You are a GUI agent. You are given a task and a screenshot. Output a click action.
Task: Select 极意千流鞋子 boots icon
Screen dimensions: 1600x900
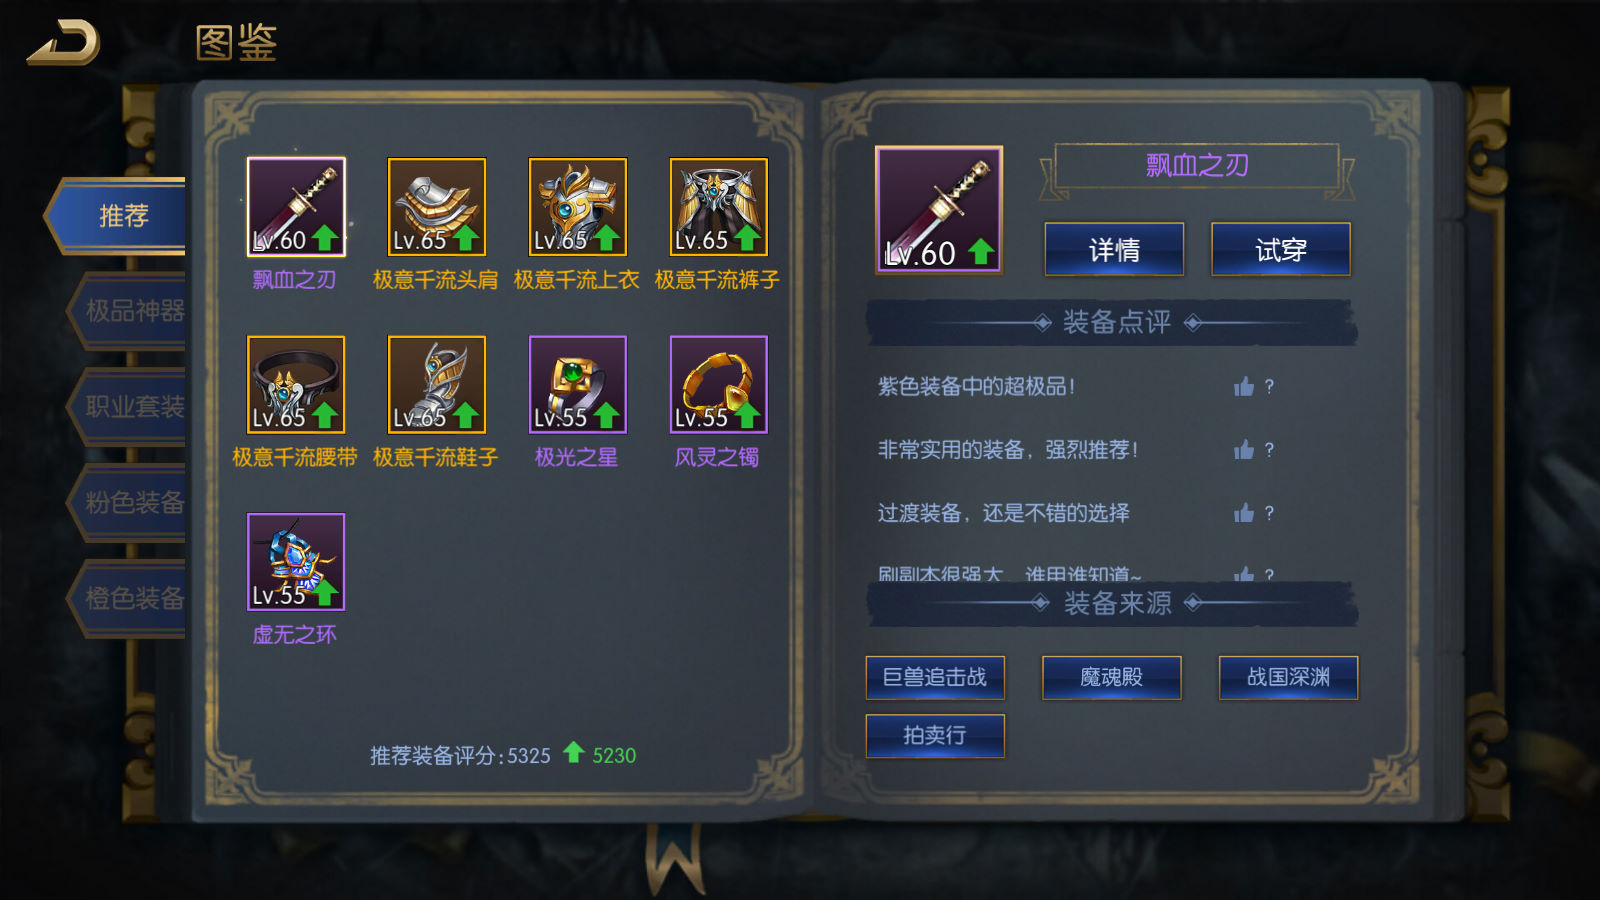pyautogui.click(x=437, y=385)
